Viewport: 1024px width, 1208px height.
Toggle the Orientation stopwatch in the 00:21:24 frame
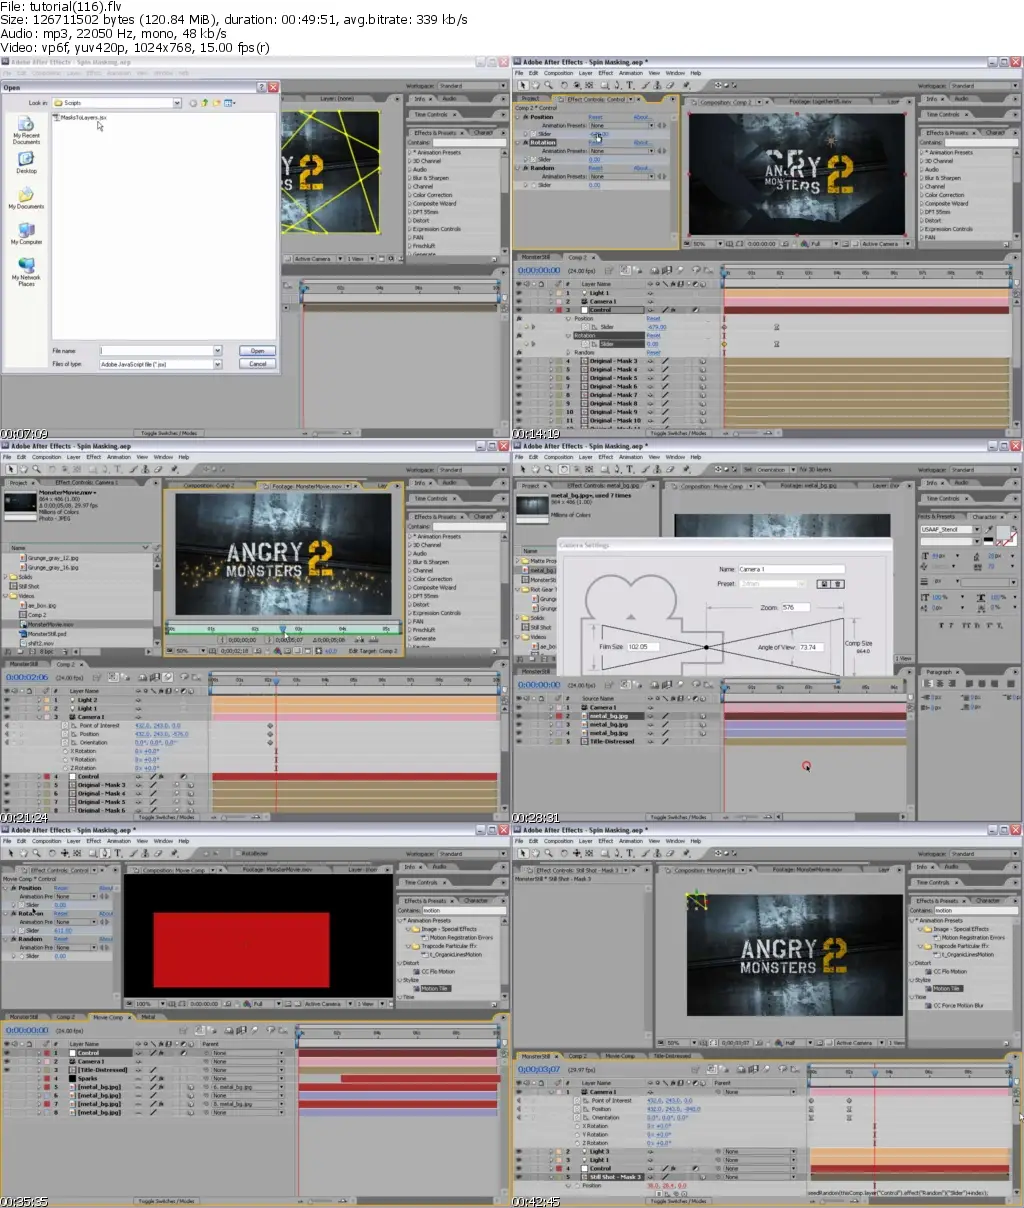(65, 742)
